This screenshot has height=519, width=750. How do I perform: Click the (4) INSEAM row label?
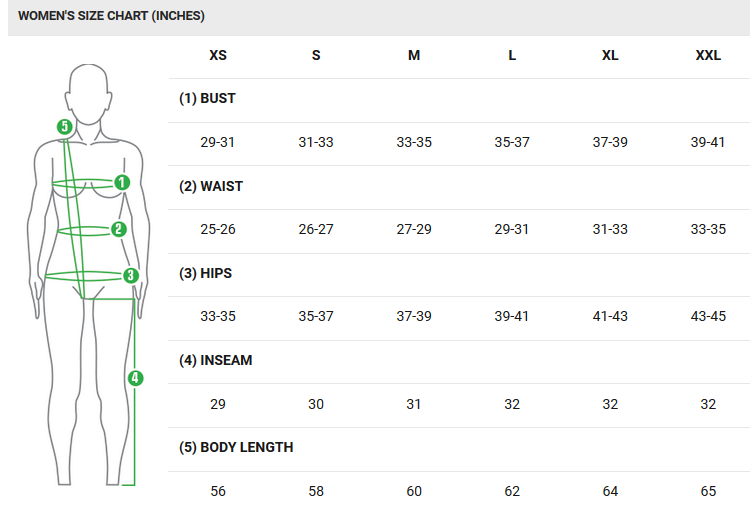click(x=216, y=360)
